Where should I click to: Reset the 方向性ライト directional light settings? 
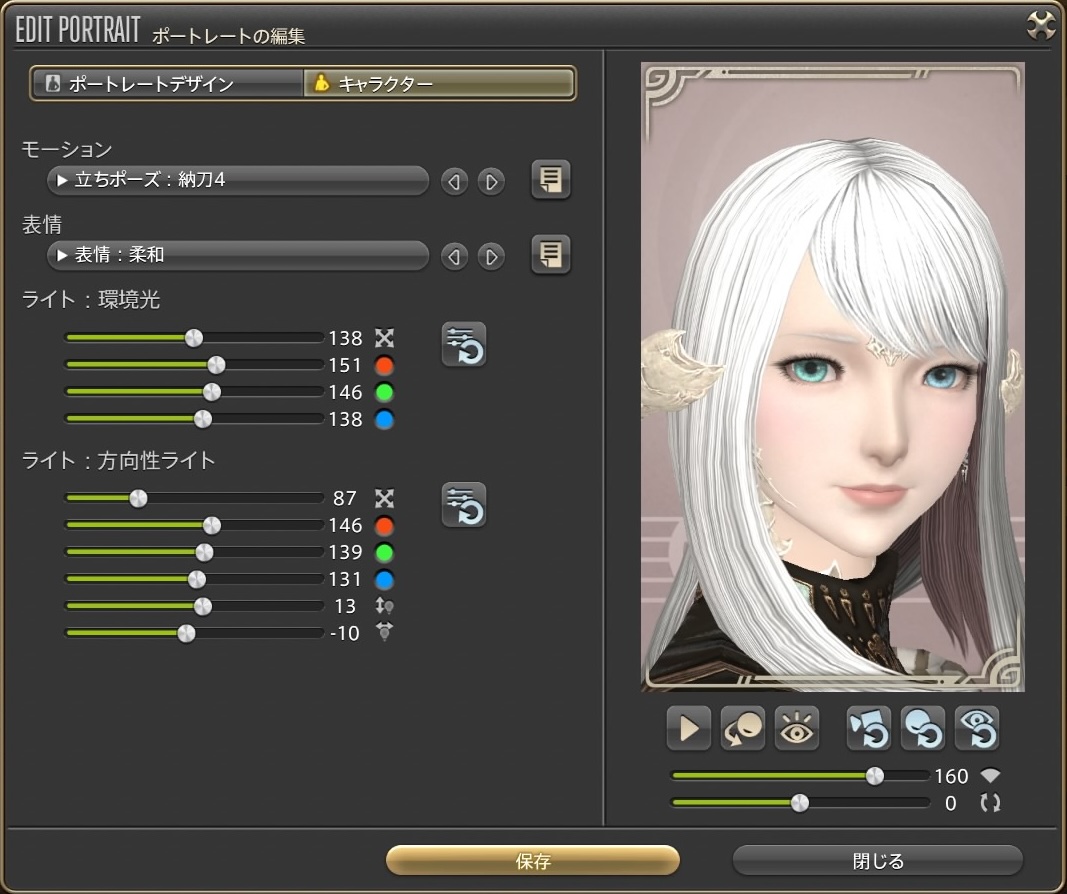[464, 505]
